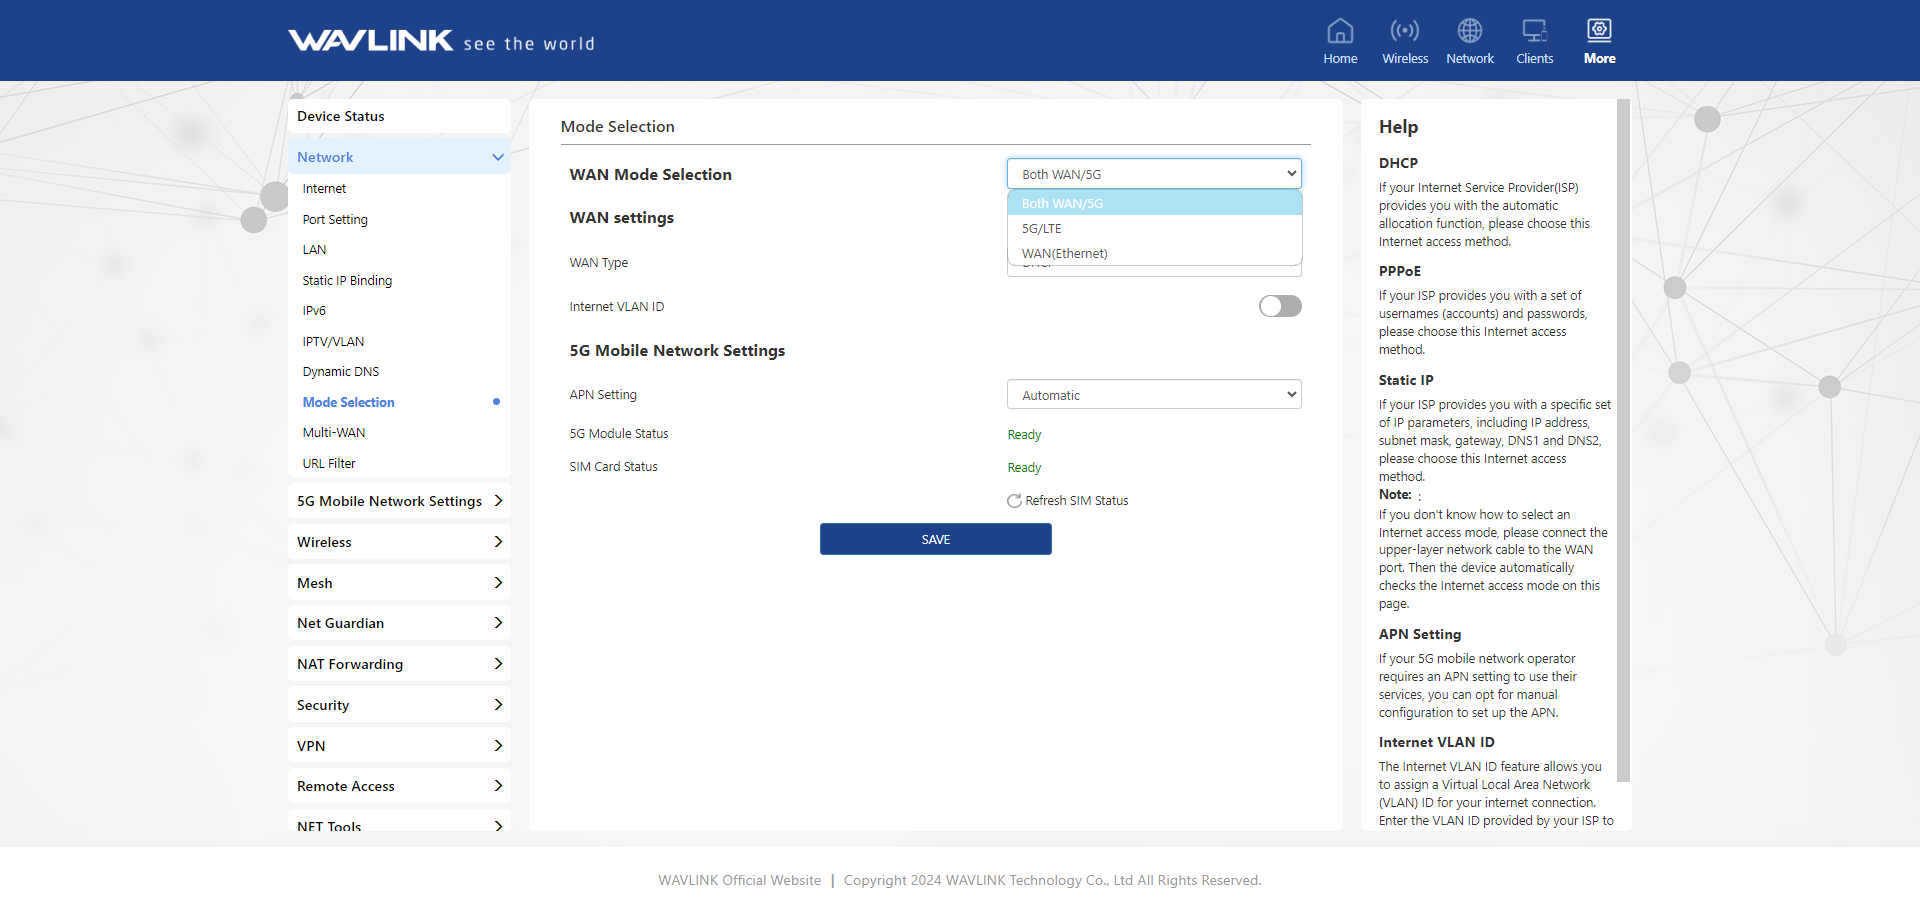Open the APN Setting dropdown
The height and width of the screenshot is (910, 1920).
(1153, 395)
